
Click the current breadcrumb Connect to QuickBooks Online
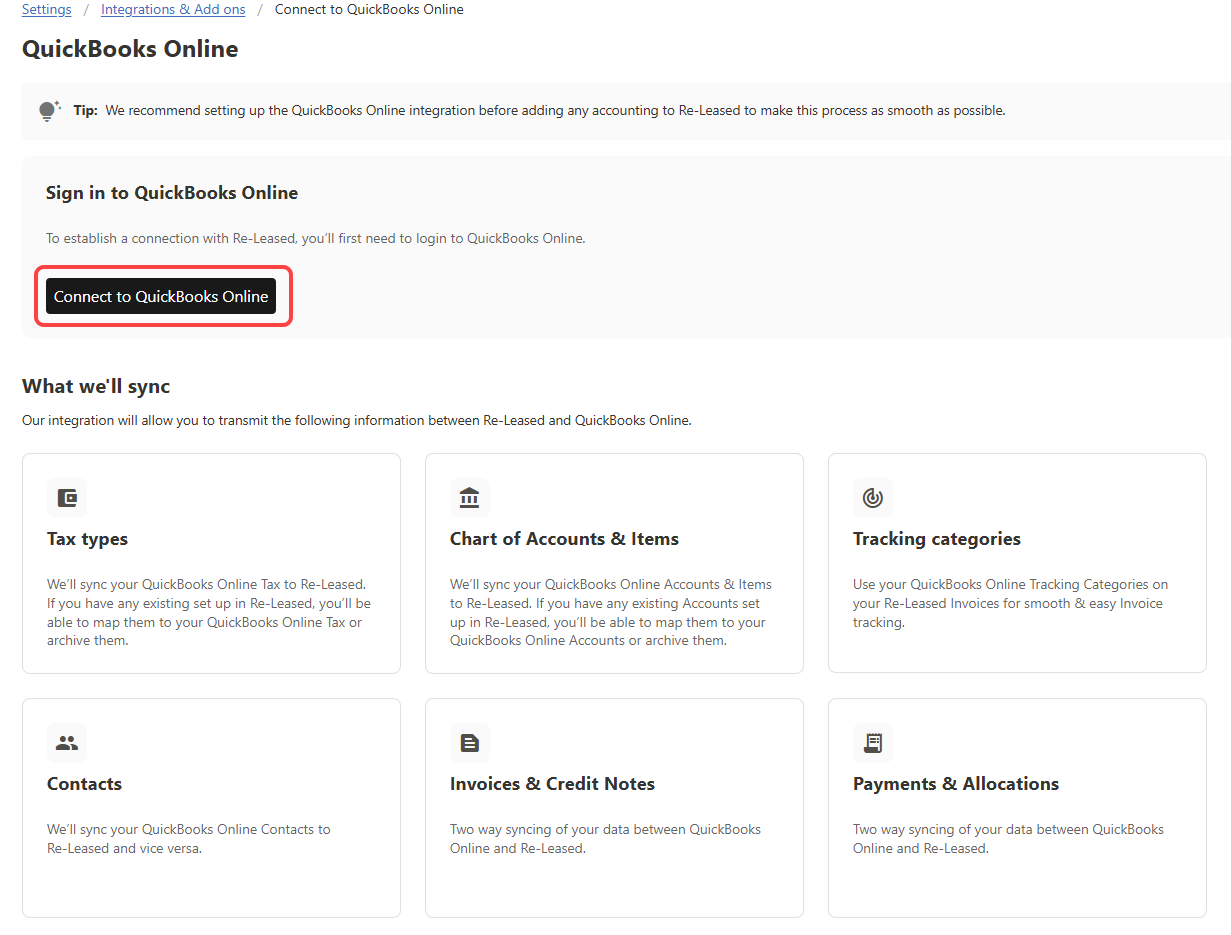coord(369,10)
